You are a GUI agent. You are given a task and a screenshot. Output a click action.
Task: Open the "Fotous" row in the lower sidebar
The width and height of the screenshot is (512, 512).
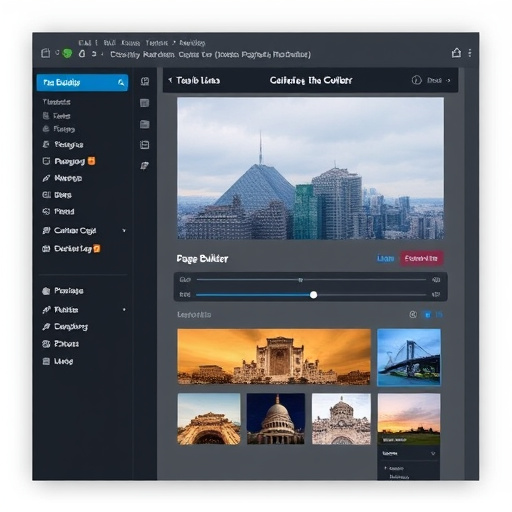pos(61,344)
